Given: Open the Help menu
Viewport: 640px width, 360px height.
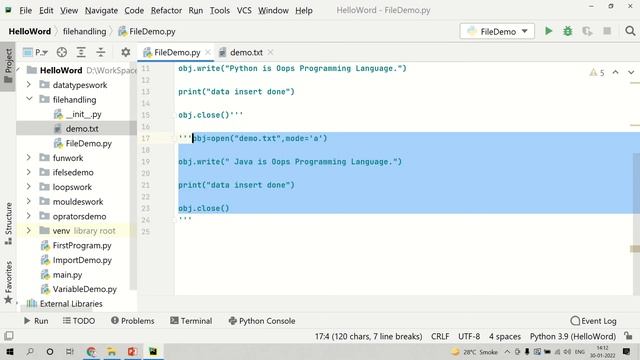Looking at the screenshot, I should point(304,10).
